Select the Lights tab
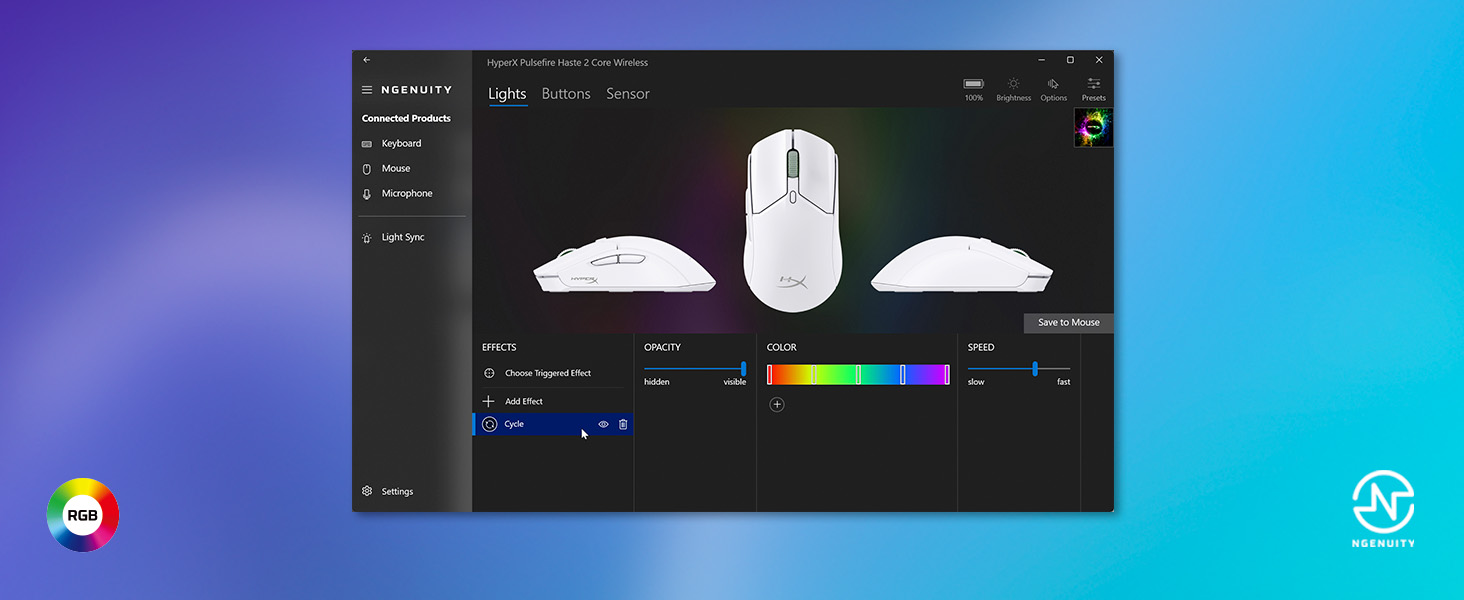Image resolution: width=1464 pixels, height=600 pixels. (x=507, y=93)
